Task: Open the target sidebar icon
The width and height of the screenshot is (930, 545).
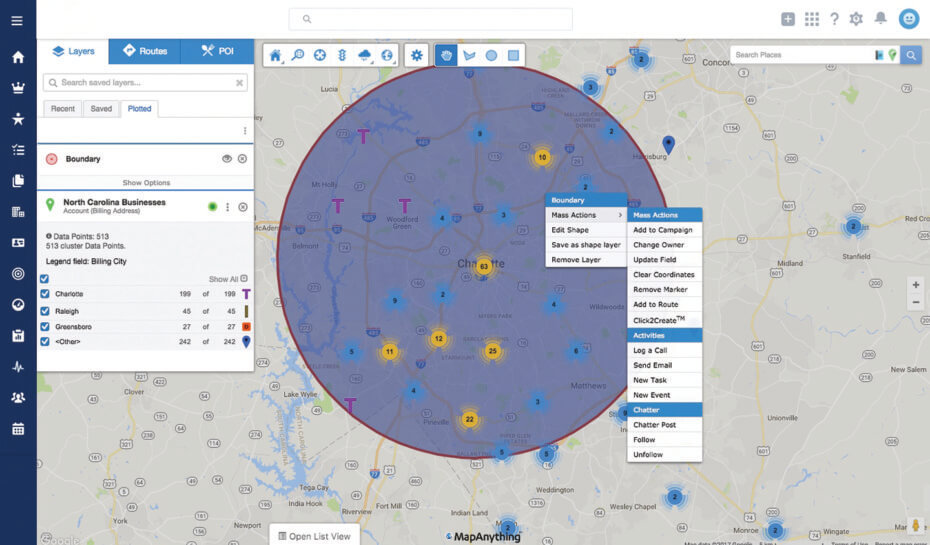Action: click(x=18, y=273)
